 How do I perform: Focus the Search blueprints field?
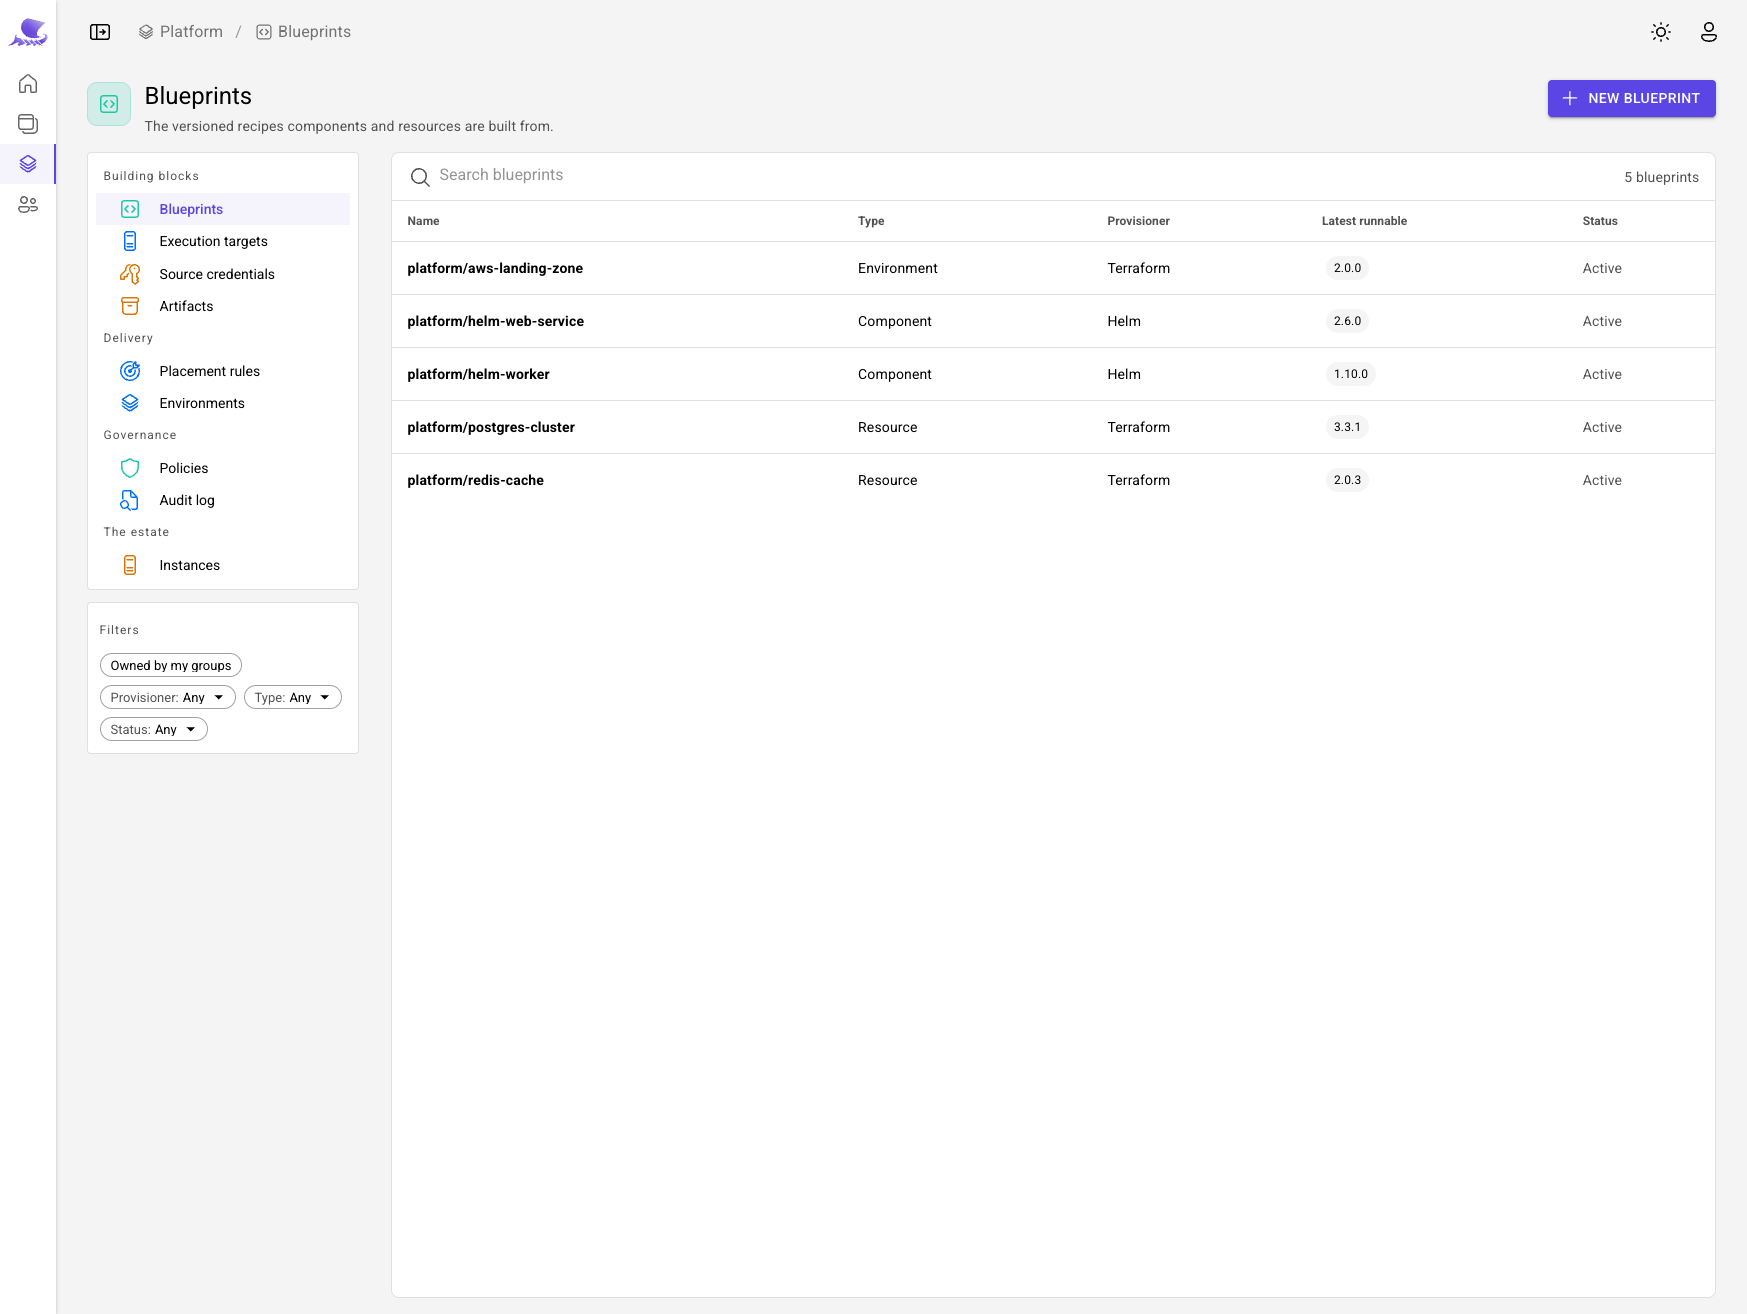coord(1020,176)
